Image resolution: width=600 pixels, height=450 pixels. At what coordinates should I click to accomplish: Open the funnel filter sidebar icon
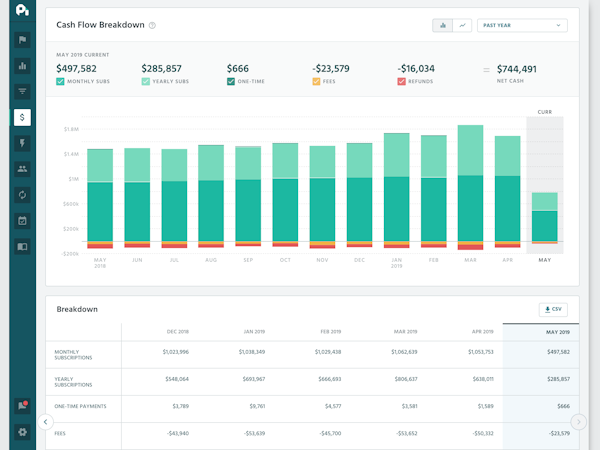pyautogui.click(x=22, y=91)
